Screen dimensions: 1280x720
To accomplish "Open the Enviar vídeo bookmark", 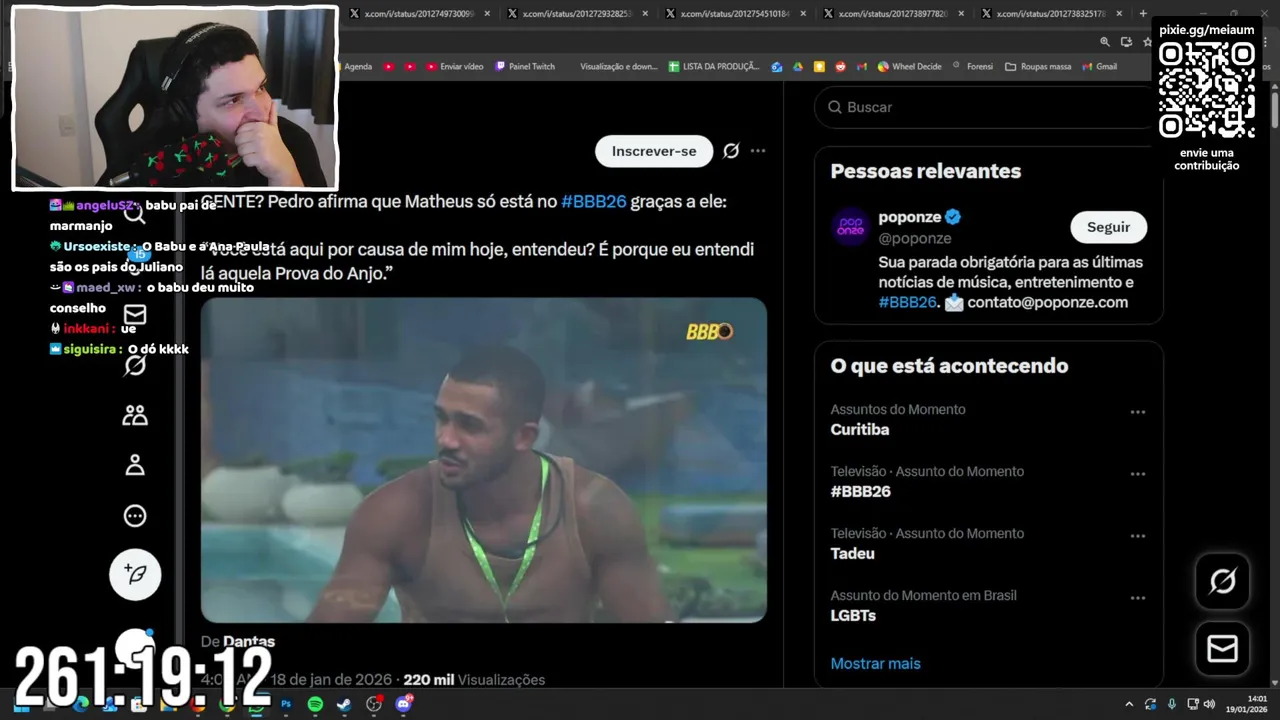I will [x=454, y=66].
